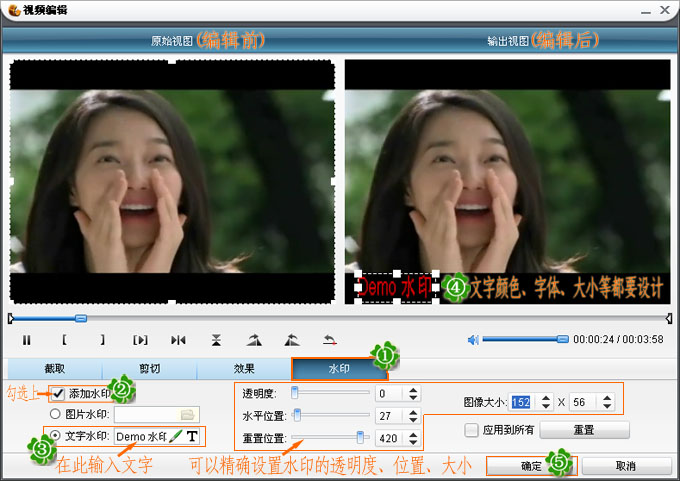
Task: Click the flip horizontal icon
Action: tap(179, 340)
